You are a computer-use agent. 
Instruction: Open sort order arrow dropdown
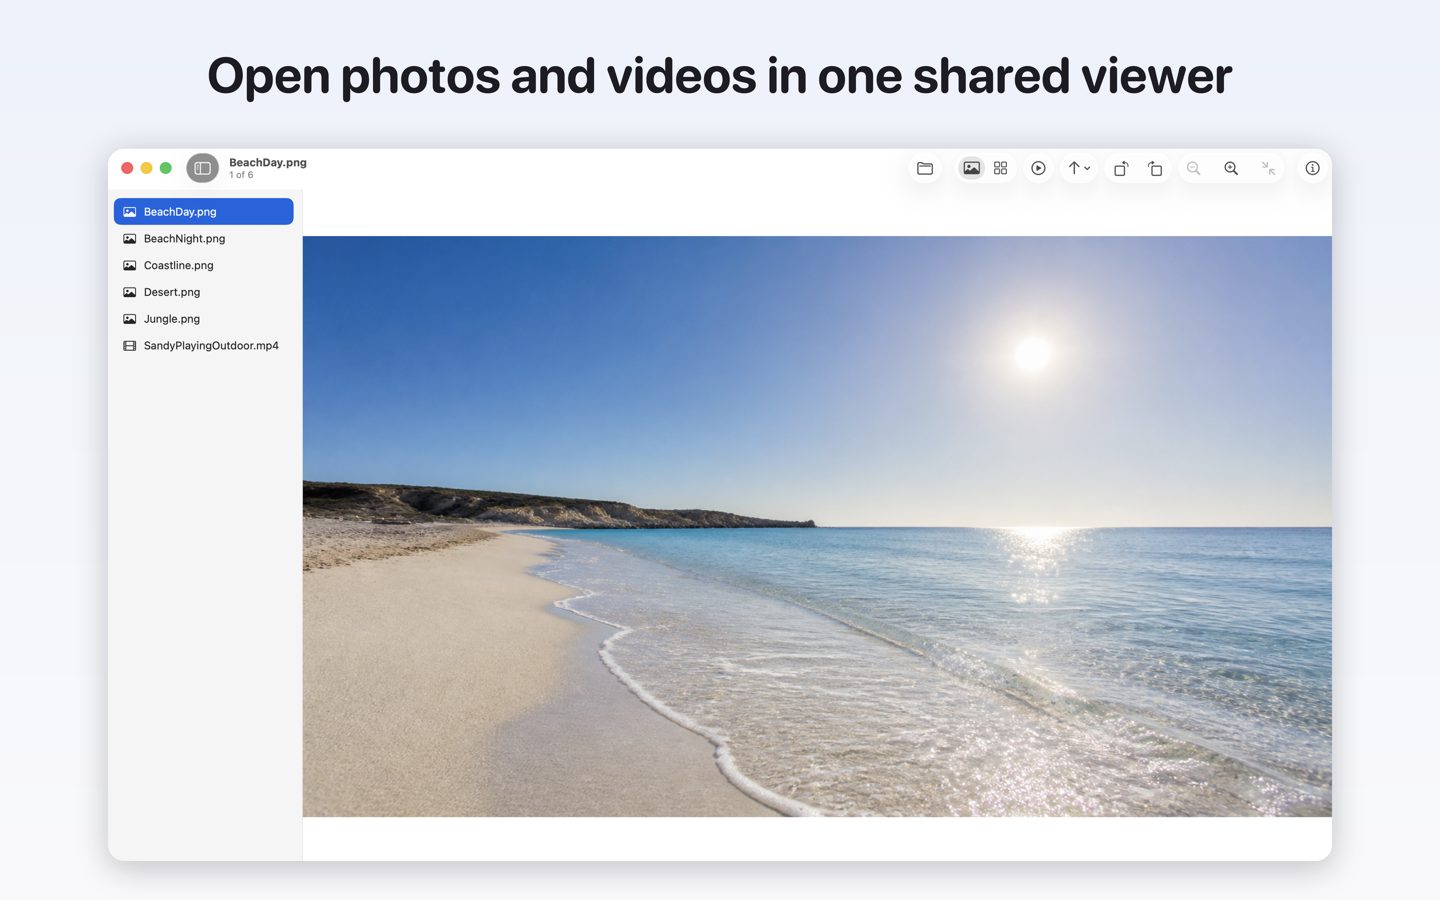pos(1079,168)
